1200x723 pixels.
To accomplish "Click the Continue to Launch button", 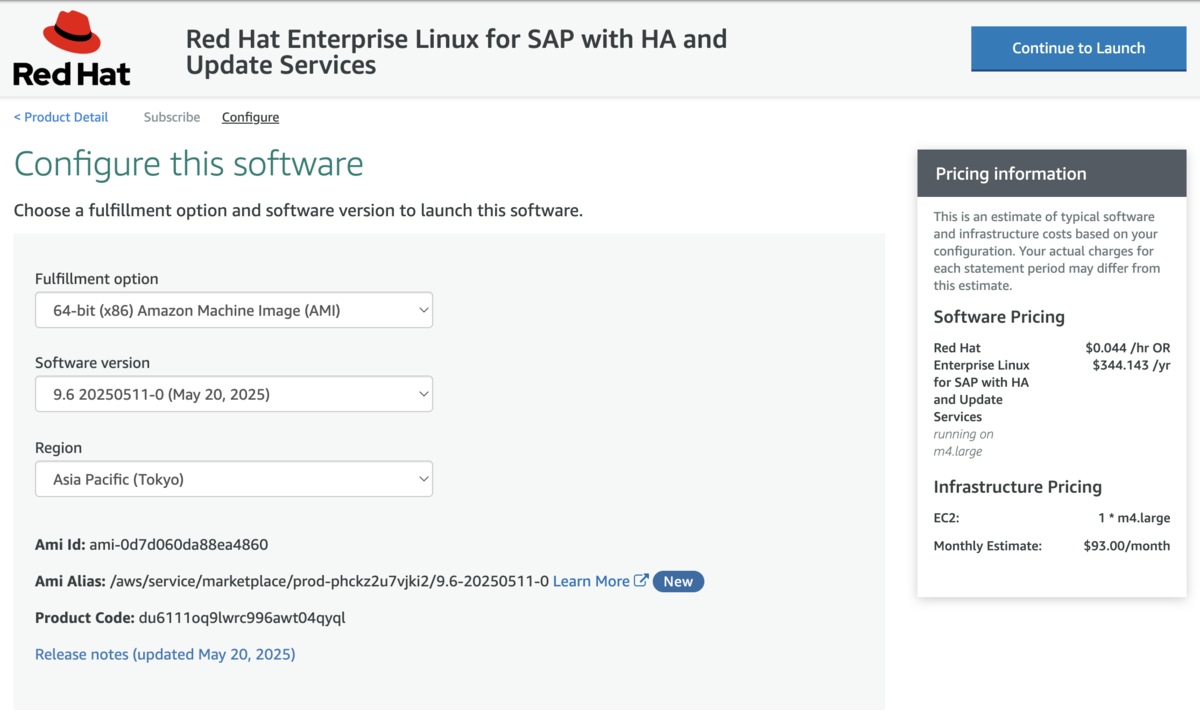I will click(x=1078, y=48).
